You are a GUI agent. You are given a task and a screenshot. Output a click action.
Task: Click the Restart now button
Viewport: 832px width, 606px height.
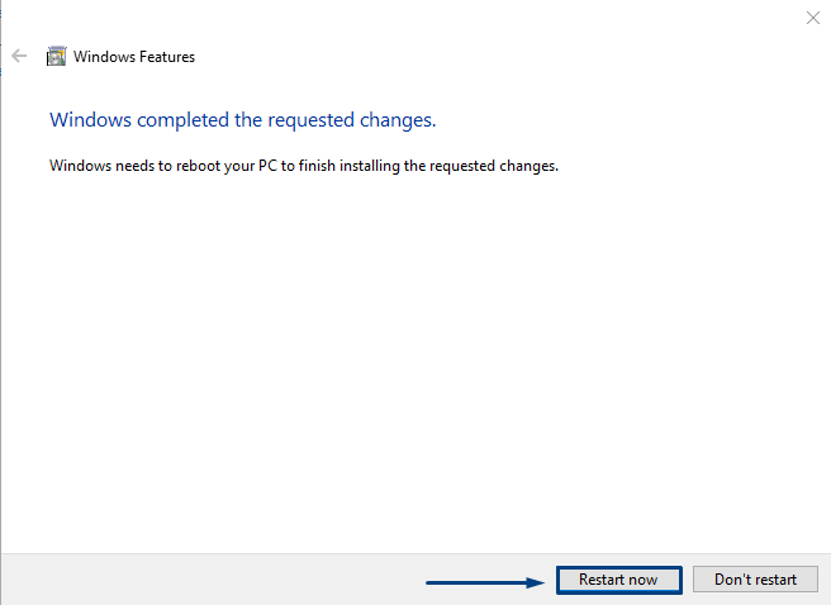point(619,579)
